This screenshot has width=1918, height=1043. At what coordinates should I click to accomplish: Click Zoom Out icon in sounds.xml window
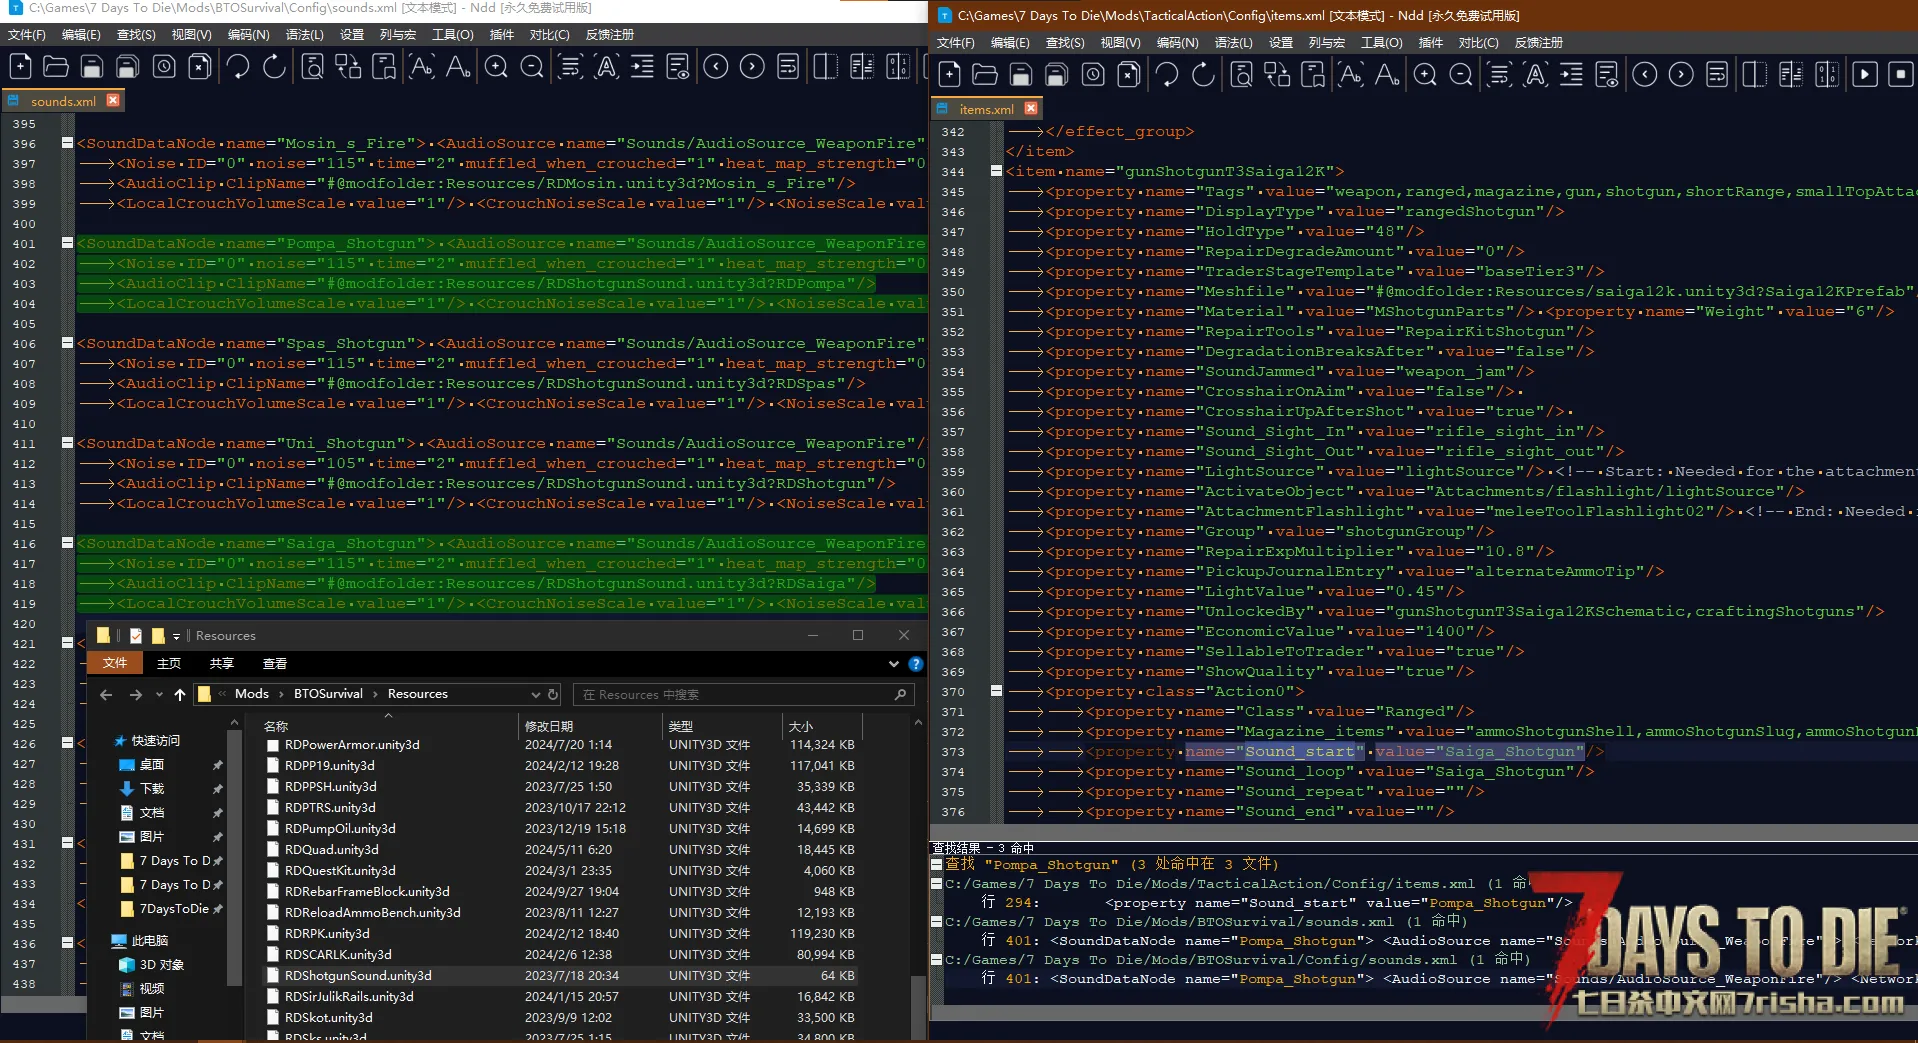pyautogui.click(x=532, y=67)
